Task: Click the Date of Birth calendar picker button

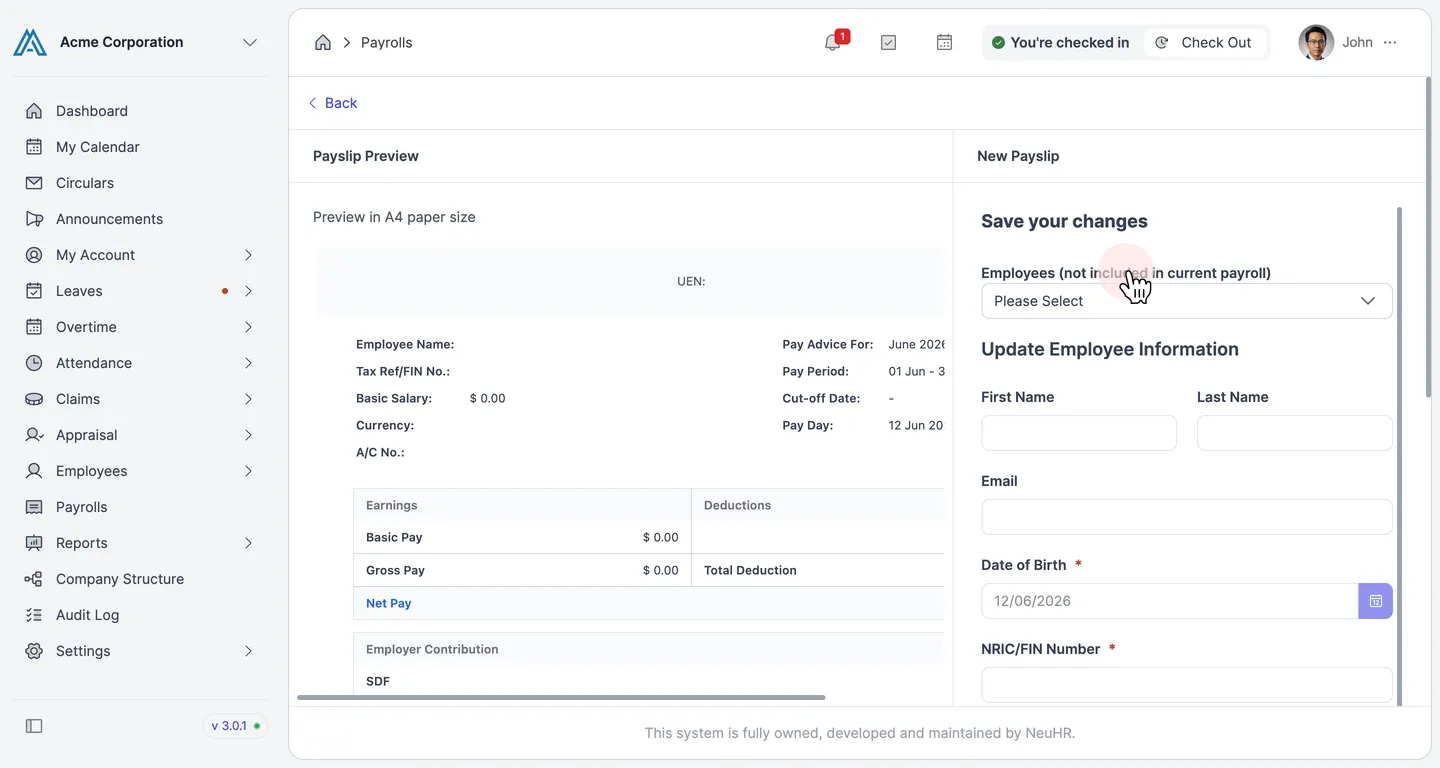Action: [x=1376, y=601]
